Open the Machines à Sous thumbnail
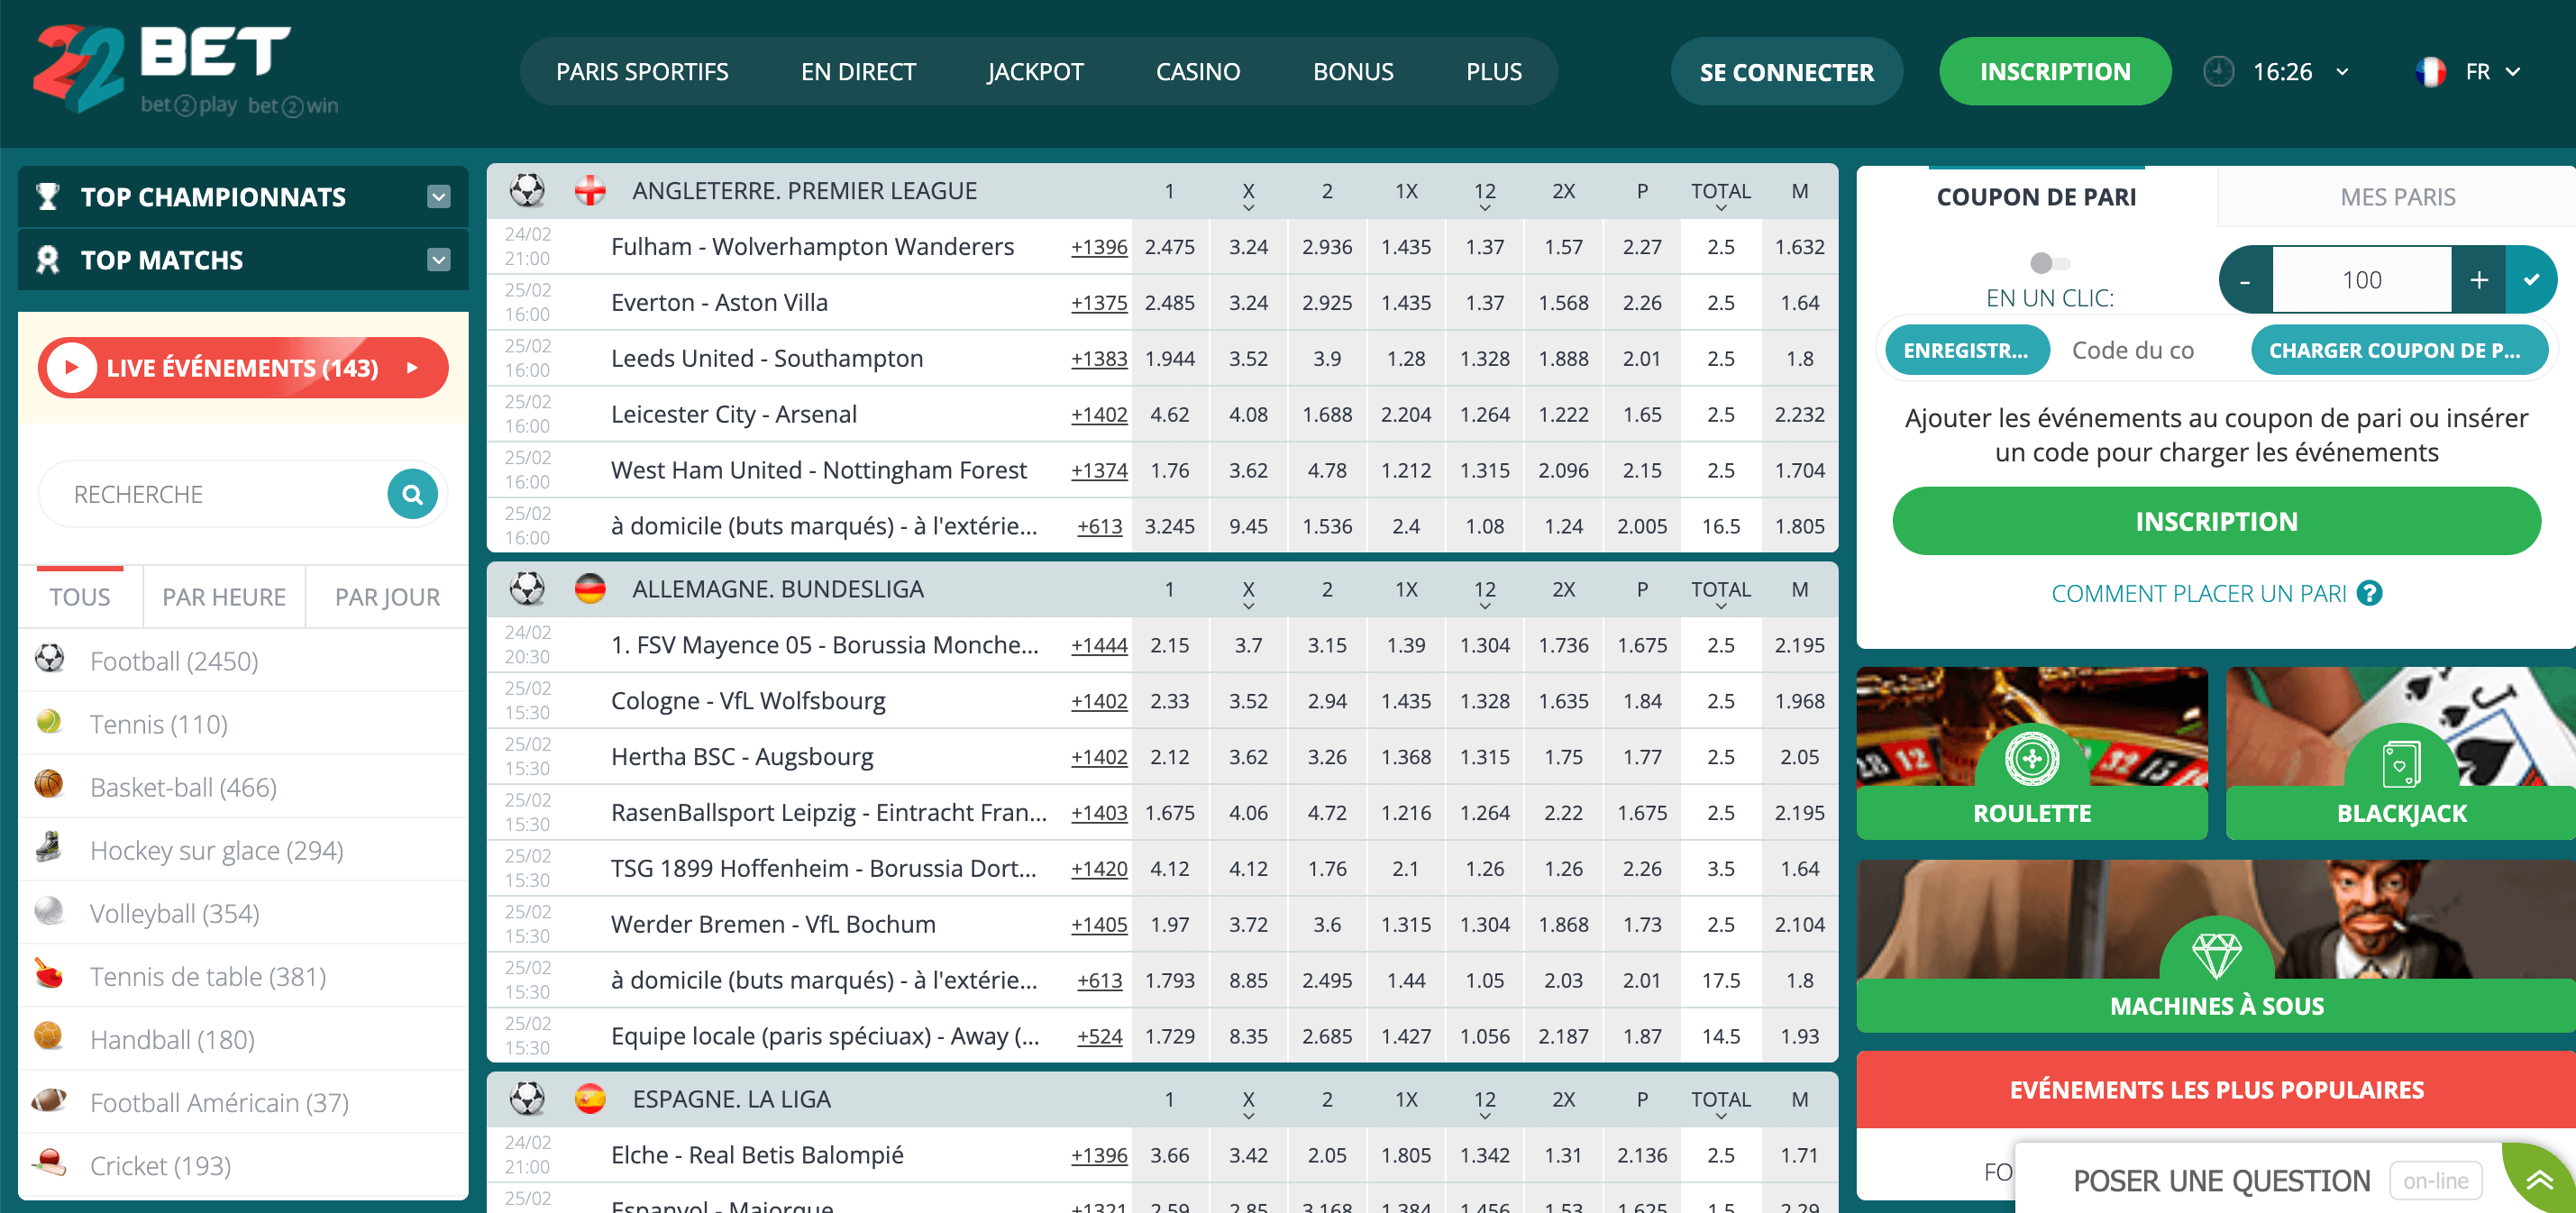This screenshot has height=1213, width=2576. 2216,945
